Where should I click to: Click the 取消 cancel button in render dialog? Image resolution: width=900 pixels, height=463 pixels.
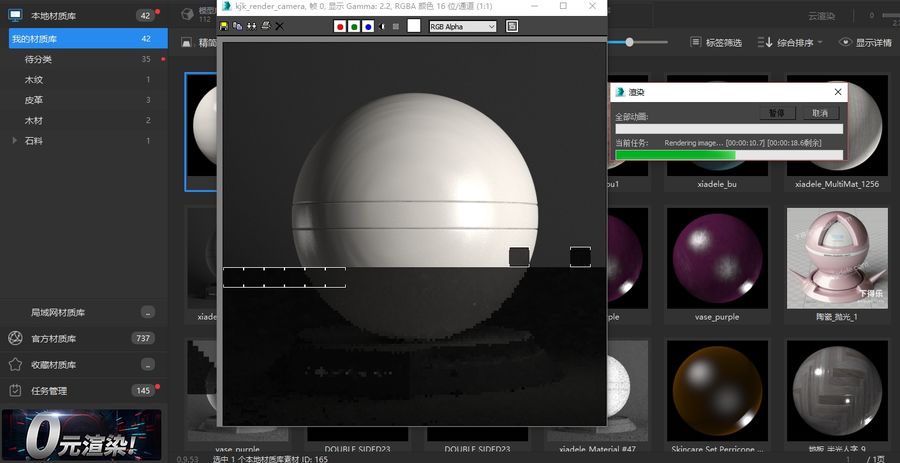820,113
